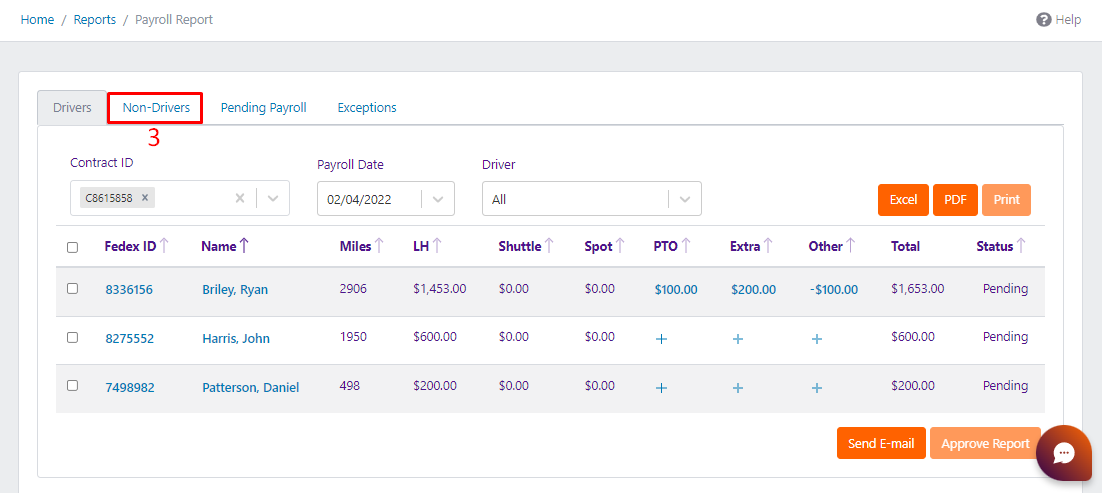
Task: Expand the Contract ID dropdown arrow
Action: [x=274, y=198]
